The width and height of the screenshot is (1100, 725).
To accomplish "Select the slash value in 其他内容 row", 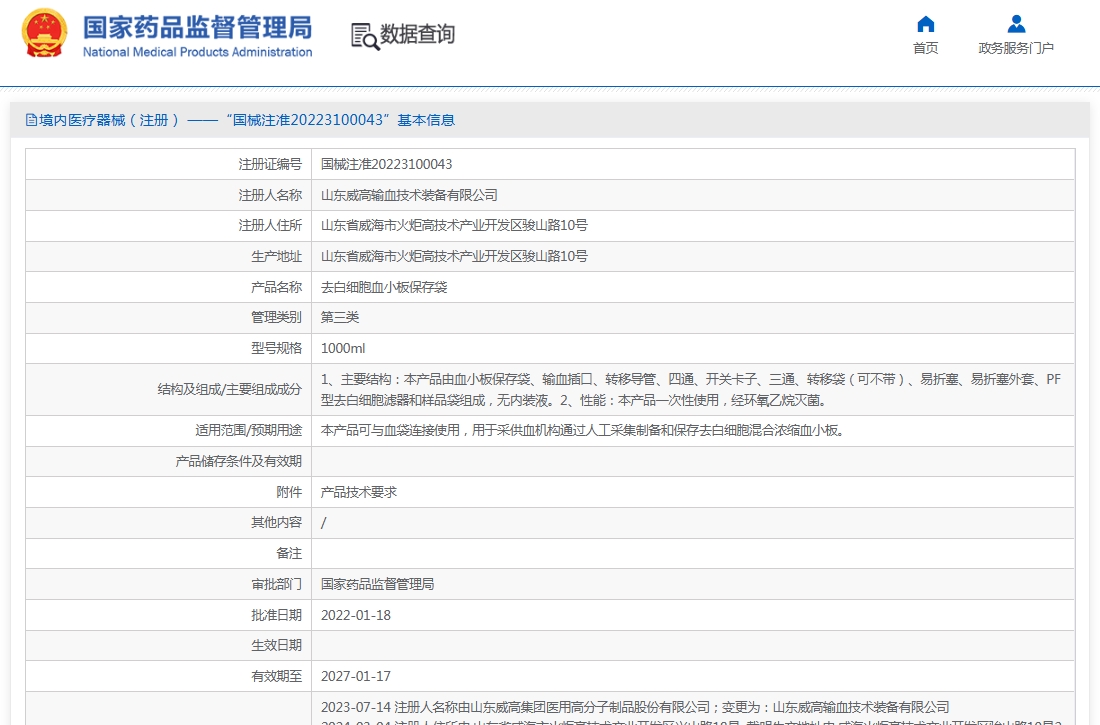I will pos(323,523).
